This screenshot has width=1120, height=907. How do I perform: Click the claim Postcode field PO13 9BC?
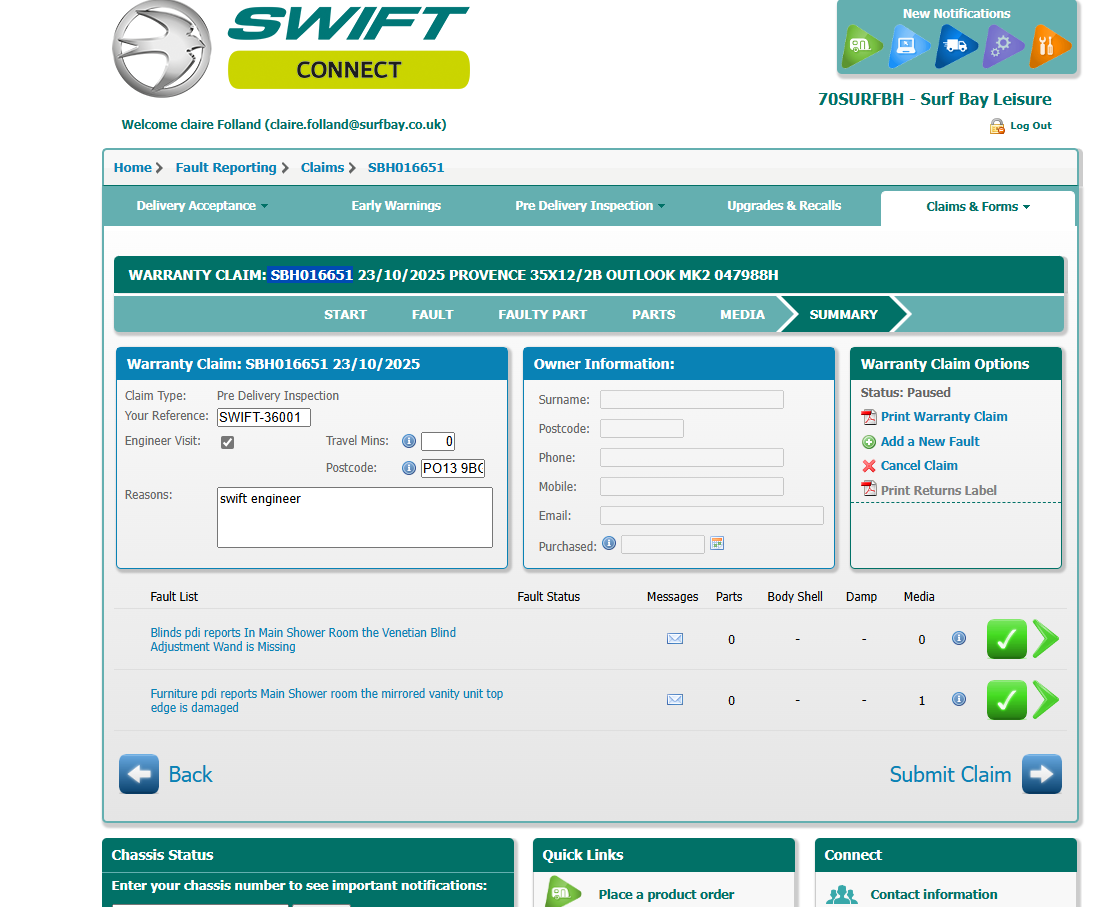[453, 468]
